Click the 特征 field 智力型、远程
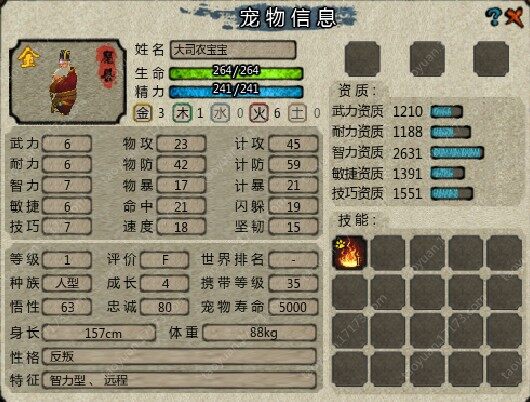The image size is (530, 402). click(x=179, y=380)
